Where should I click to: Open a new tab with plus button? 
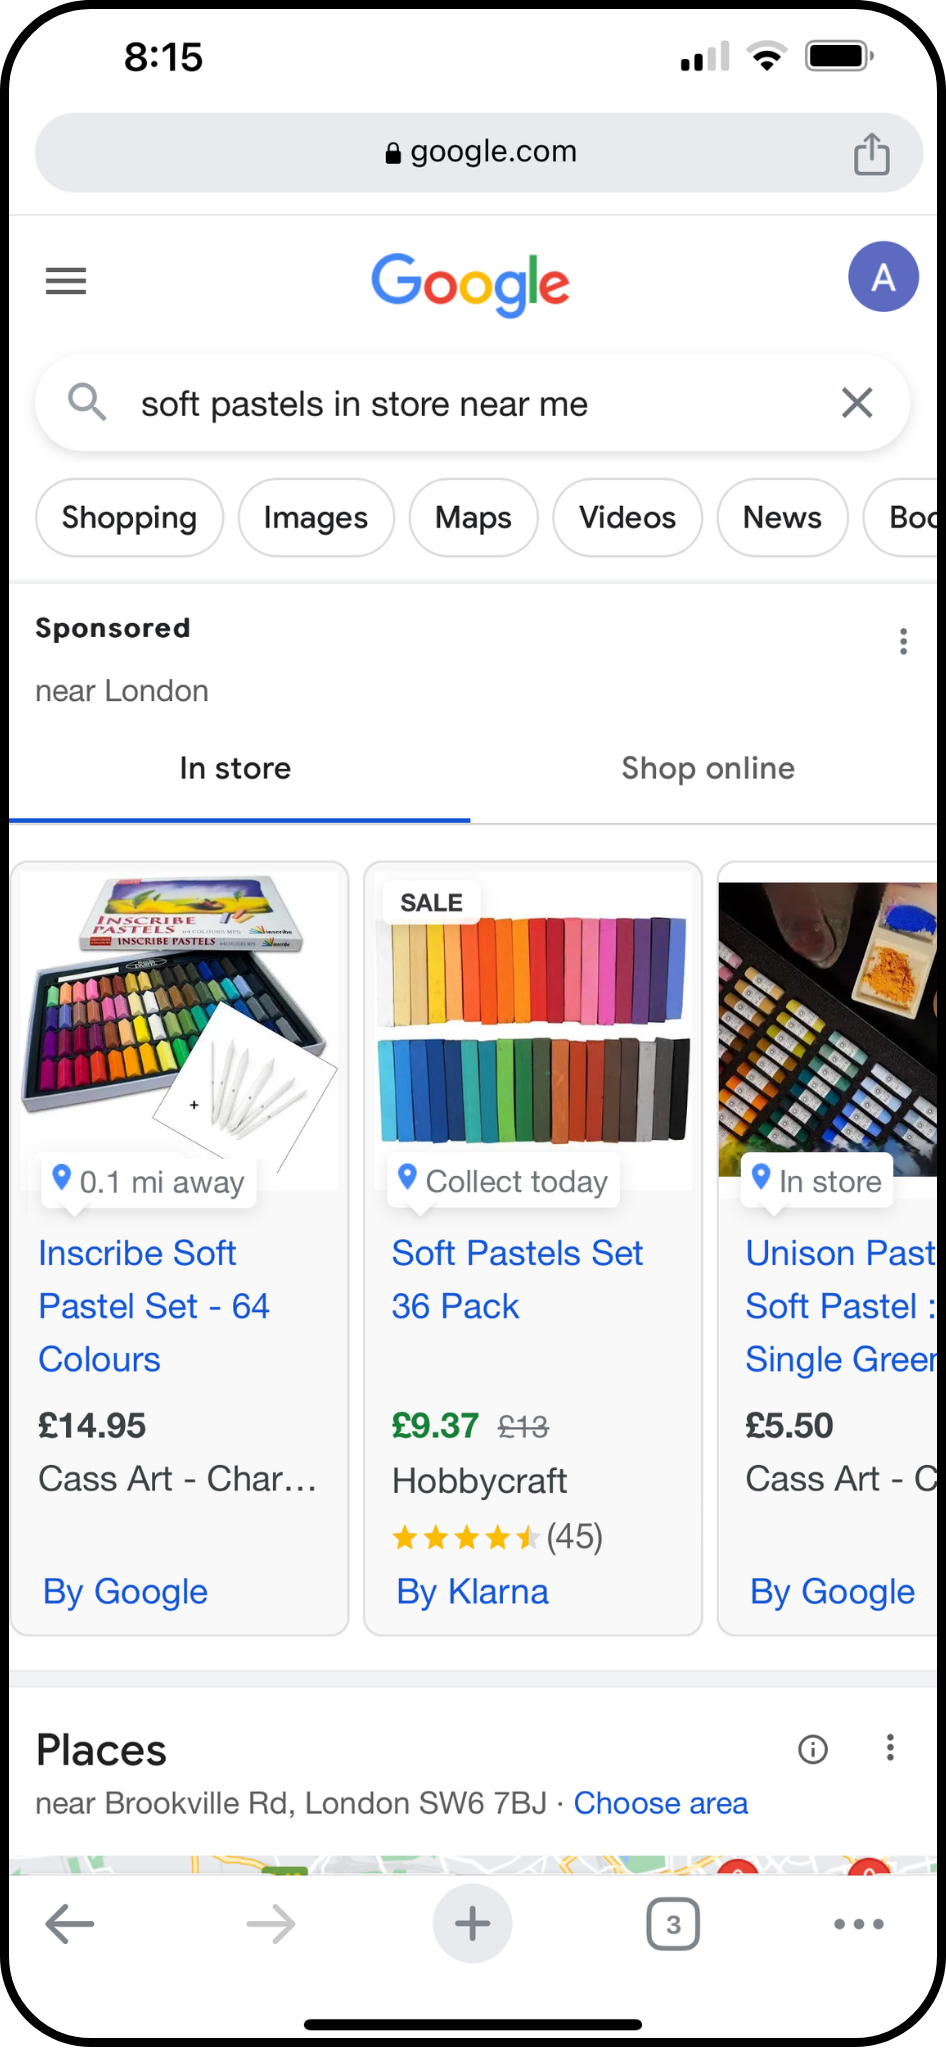pos(472,1923)
